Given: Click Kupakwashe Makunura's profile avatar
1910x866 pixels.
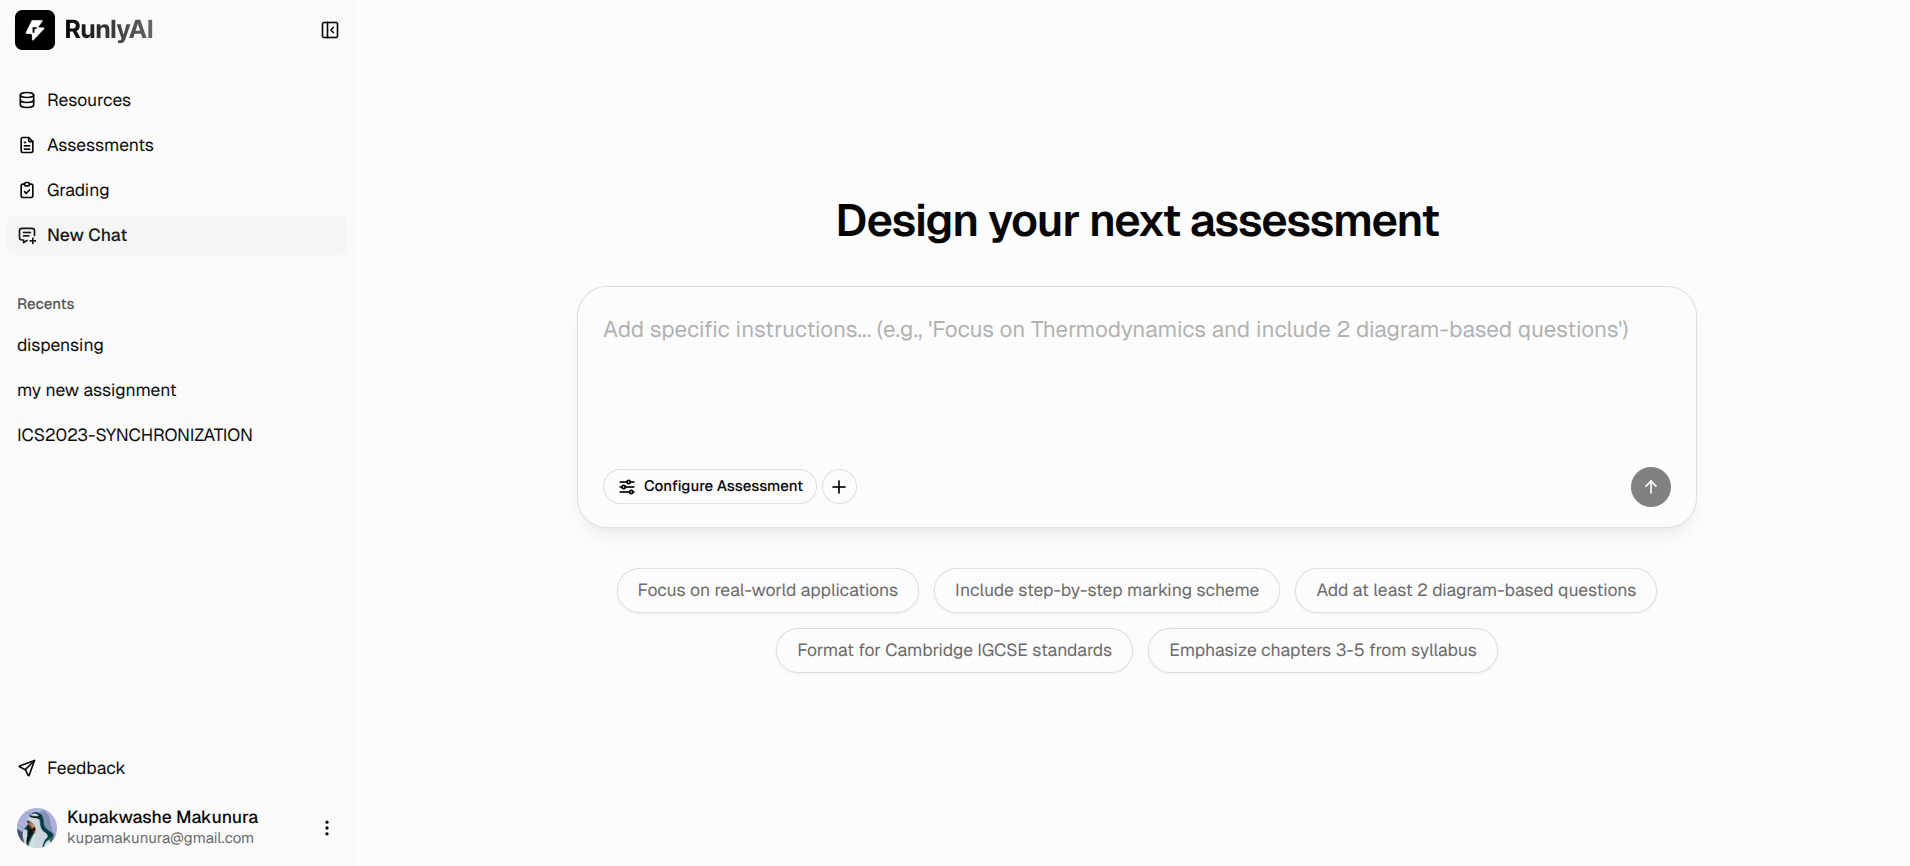Looking at the screenshot, I should tap(35, 827).
